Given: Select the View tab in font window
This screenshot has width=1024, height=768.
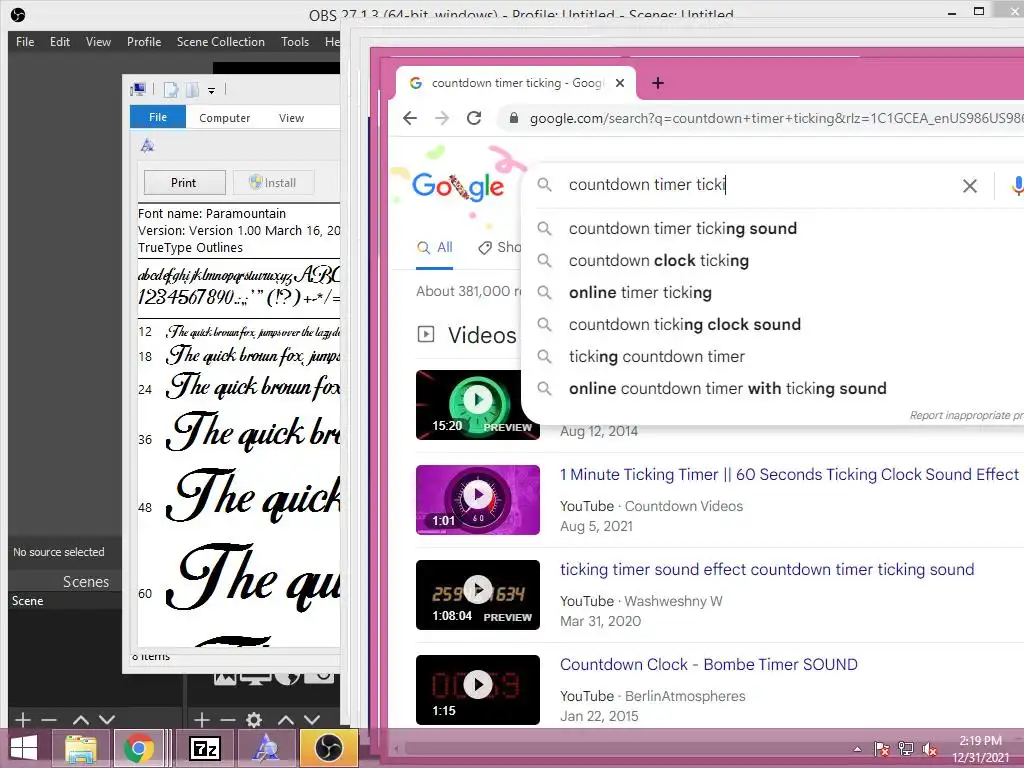Looking at the screenshot, I should coord(291,118).
